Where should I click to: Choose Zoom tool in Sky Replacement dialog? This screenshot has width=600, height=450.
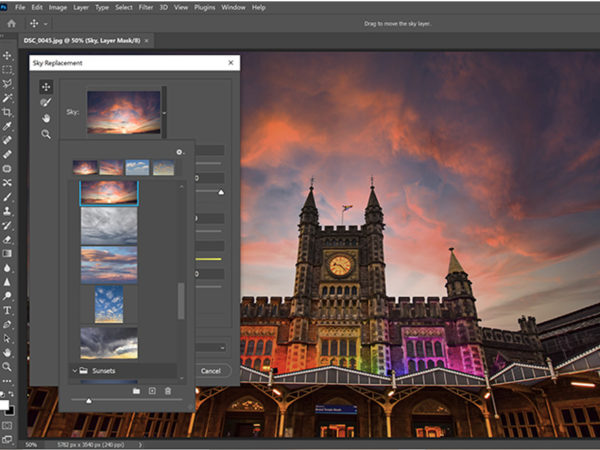click(46, 134)
